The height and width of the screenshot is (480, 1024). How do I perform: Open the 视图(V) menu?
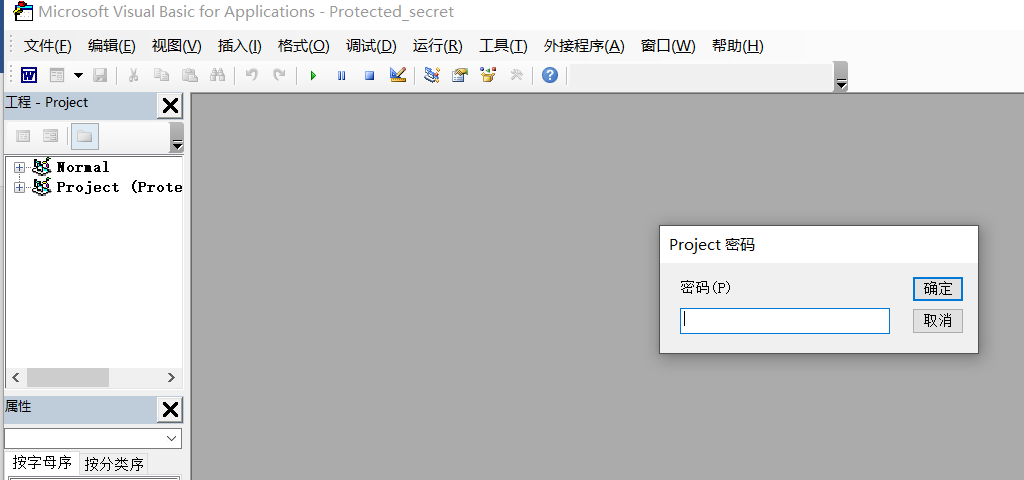click(x=176, y=46)
